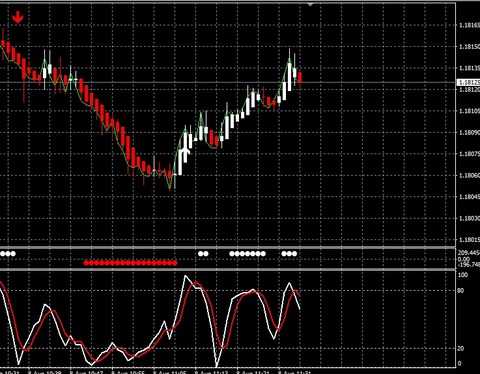Select the last three white signal dots
The height and width of the screenshot is (374, 480).
pos(289,254)
